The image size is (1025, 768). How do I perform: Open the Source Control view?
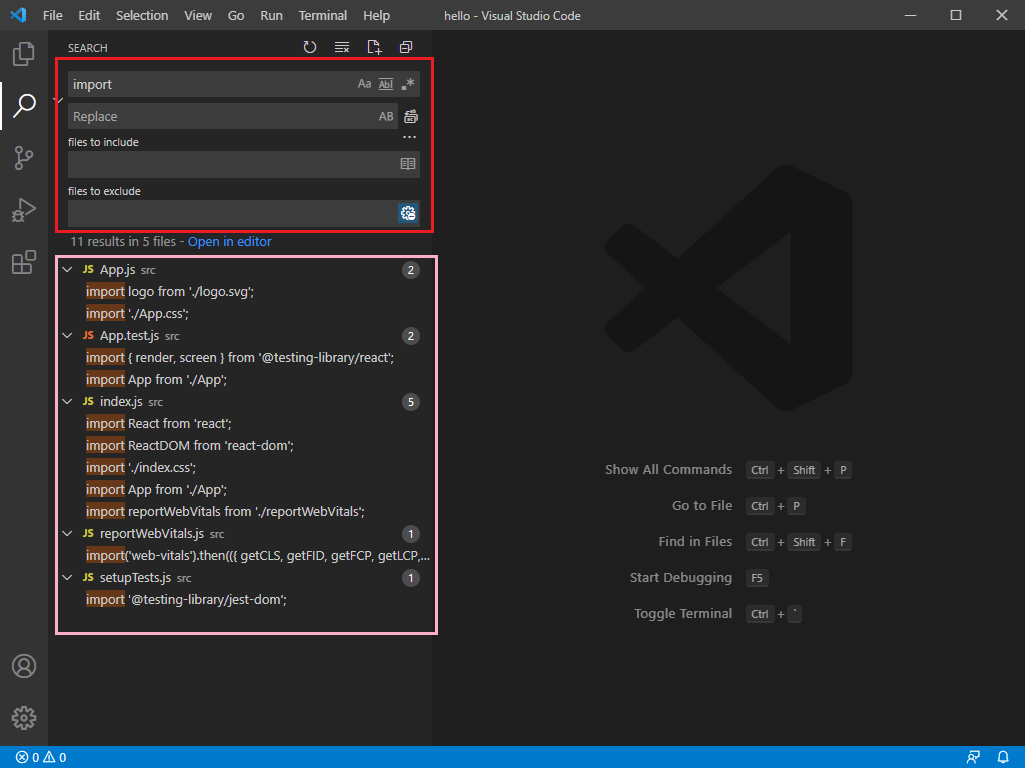24,158
